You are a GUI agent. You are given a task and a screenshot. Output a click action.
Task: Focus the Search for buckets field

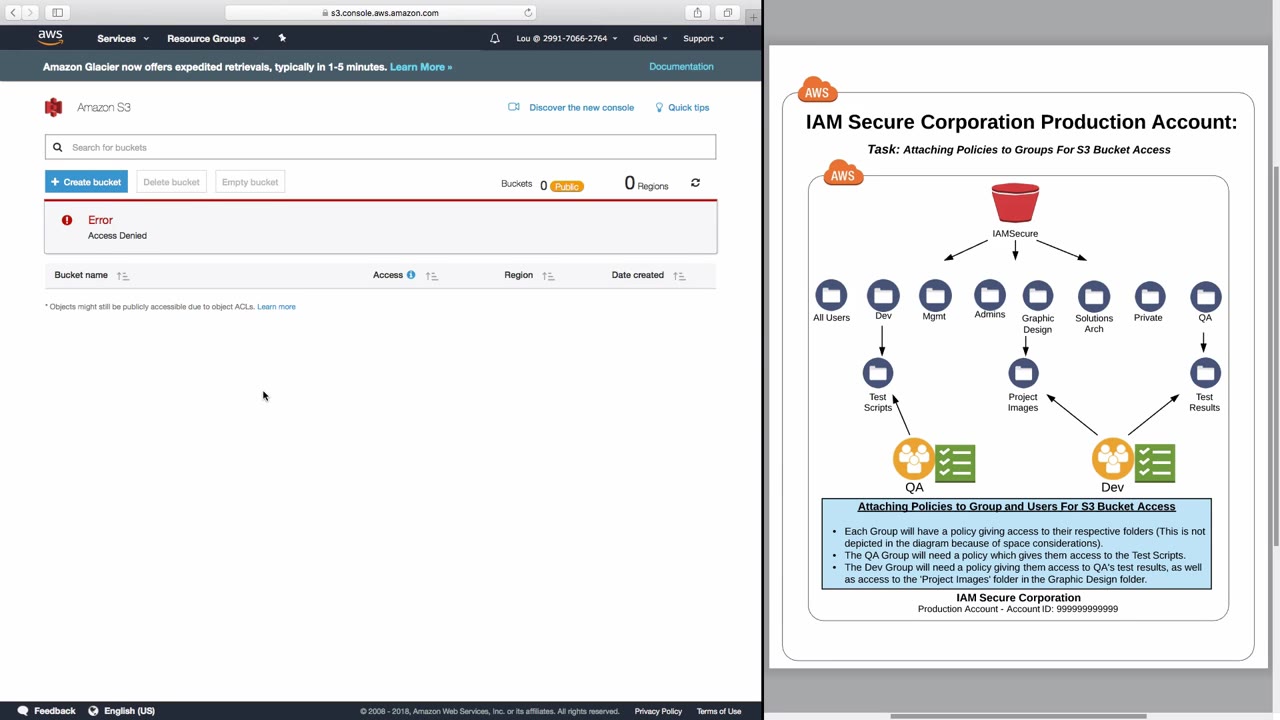(x=380, y=147)
